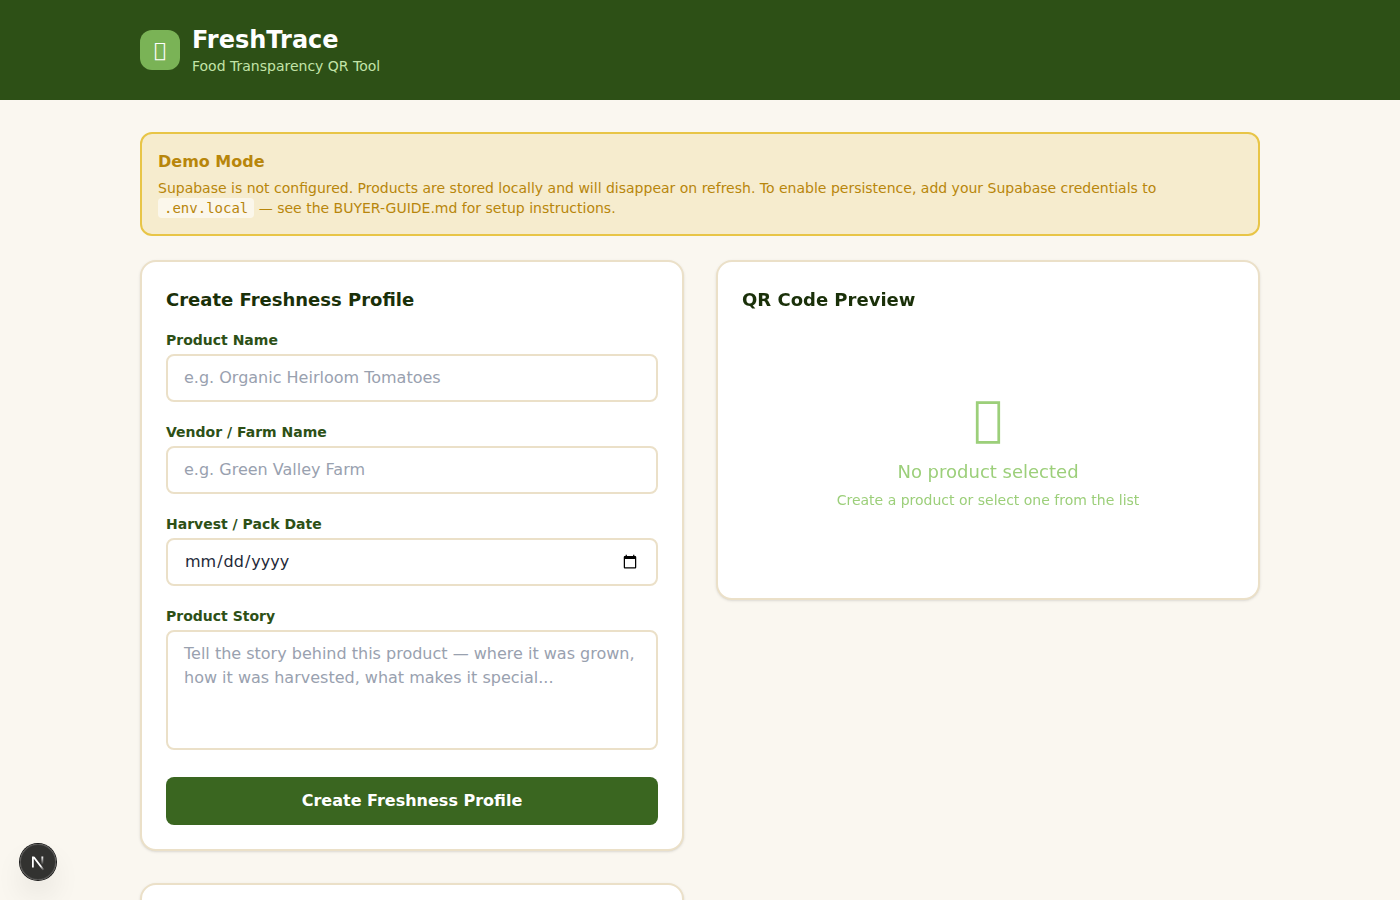
Task: Select the Harvest / Pack Date mm/dd/yyyy field
Action: pos(390,562)
